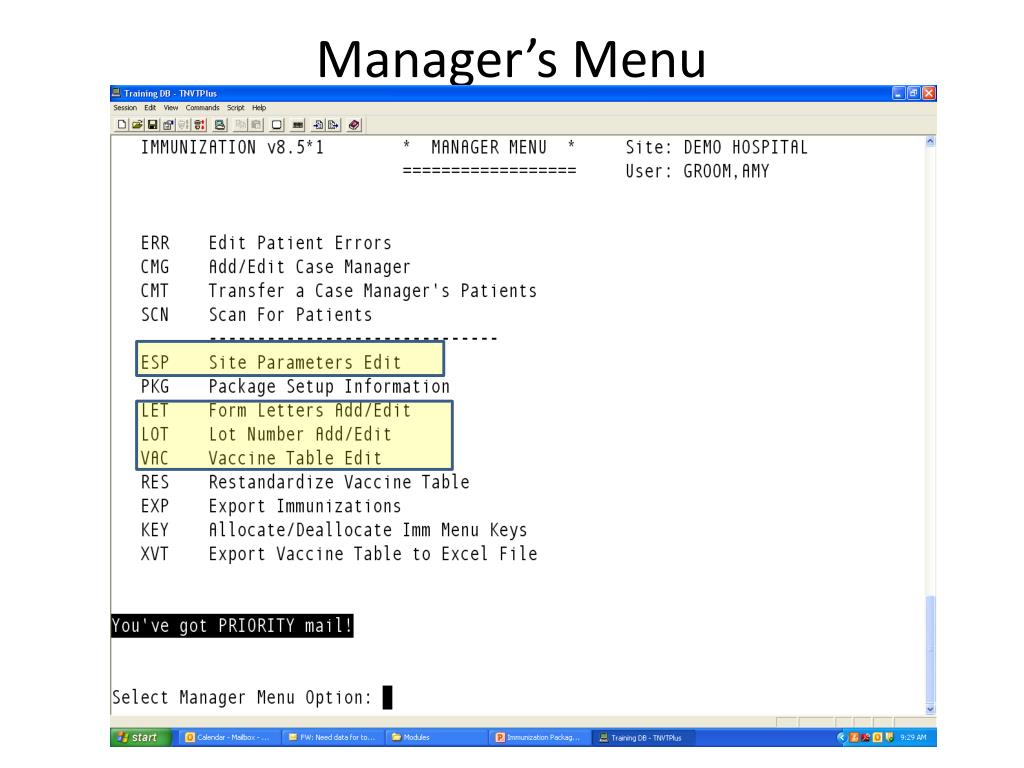Click the Paste toolbar icon
Image resolution: width=1024 pixels, height=768 pixels.
256,125
